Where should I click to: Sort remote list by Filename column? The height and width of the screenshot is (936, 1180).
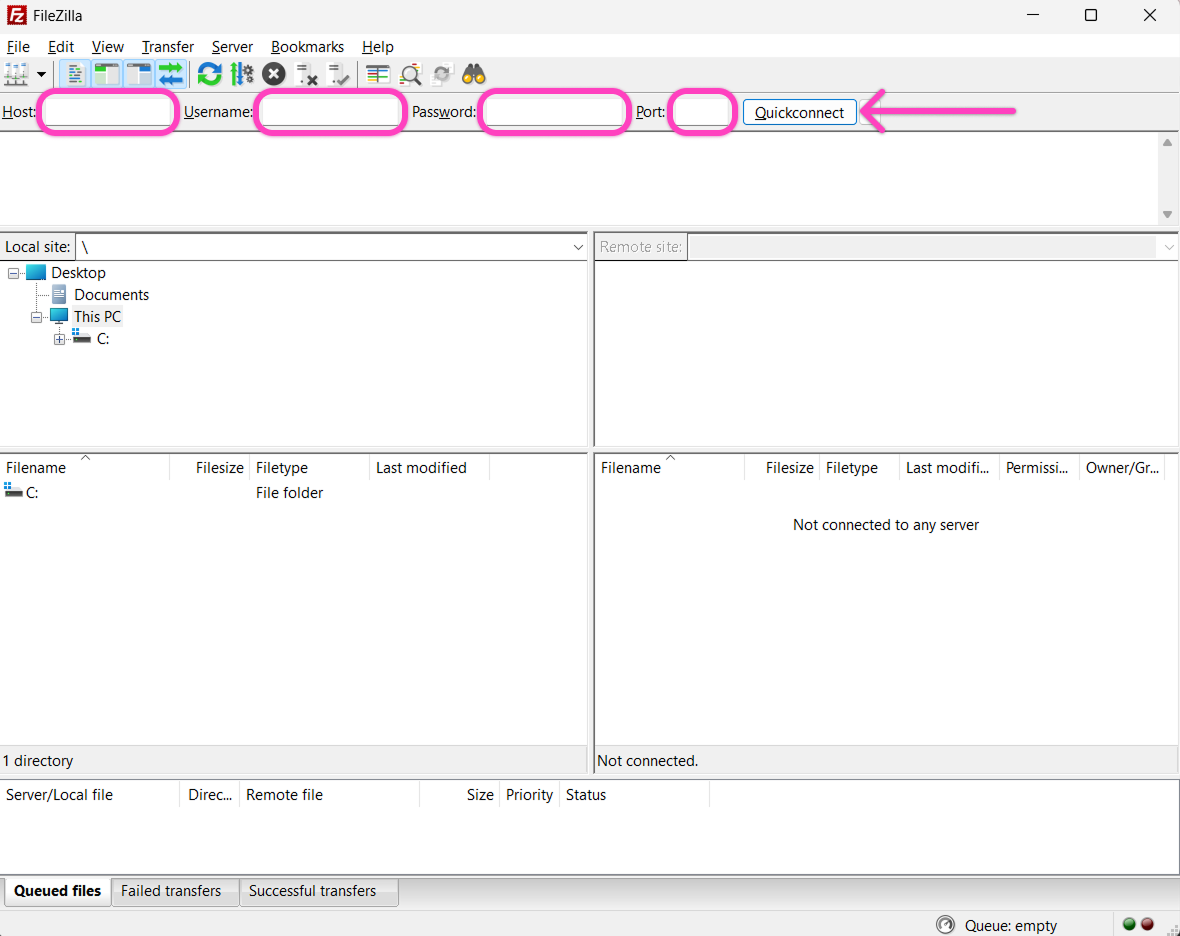coord(669,467)
